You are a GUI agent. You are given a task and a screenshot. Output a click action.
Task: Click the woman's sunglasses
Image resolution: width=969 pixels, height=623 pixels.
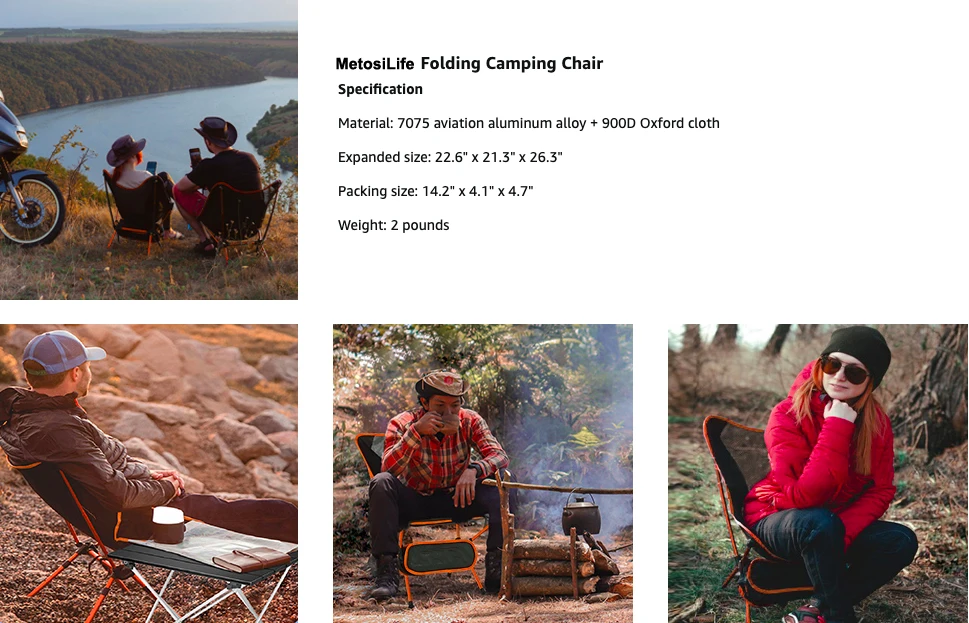844,370
